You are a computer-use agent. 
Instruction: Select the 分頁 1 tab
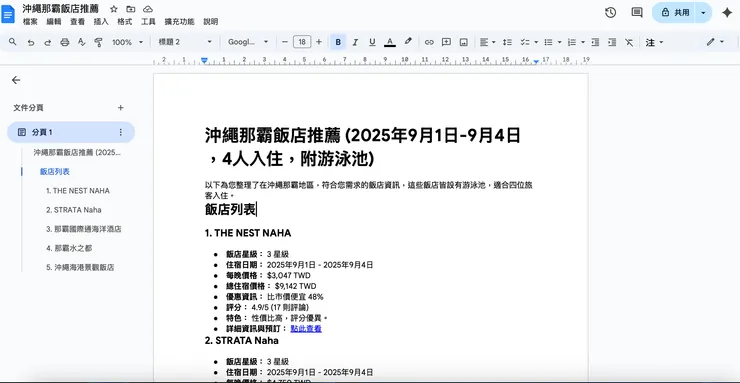[x=71, y=132]
